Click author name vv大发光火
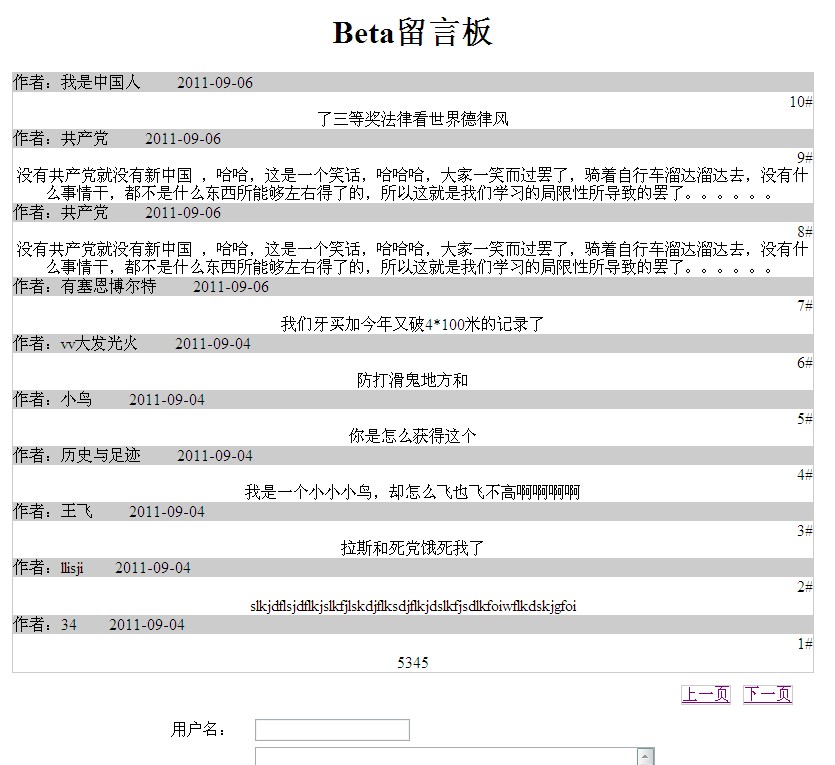The image size is (835, 765). tap(99, 343)
